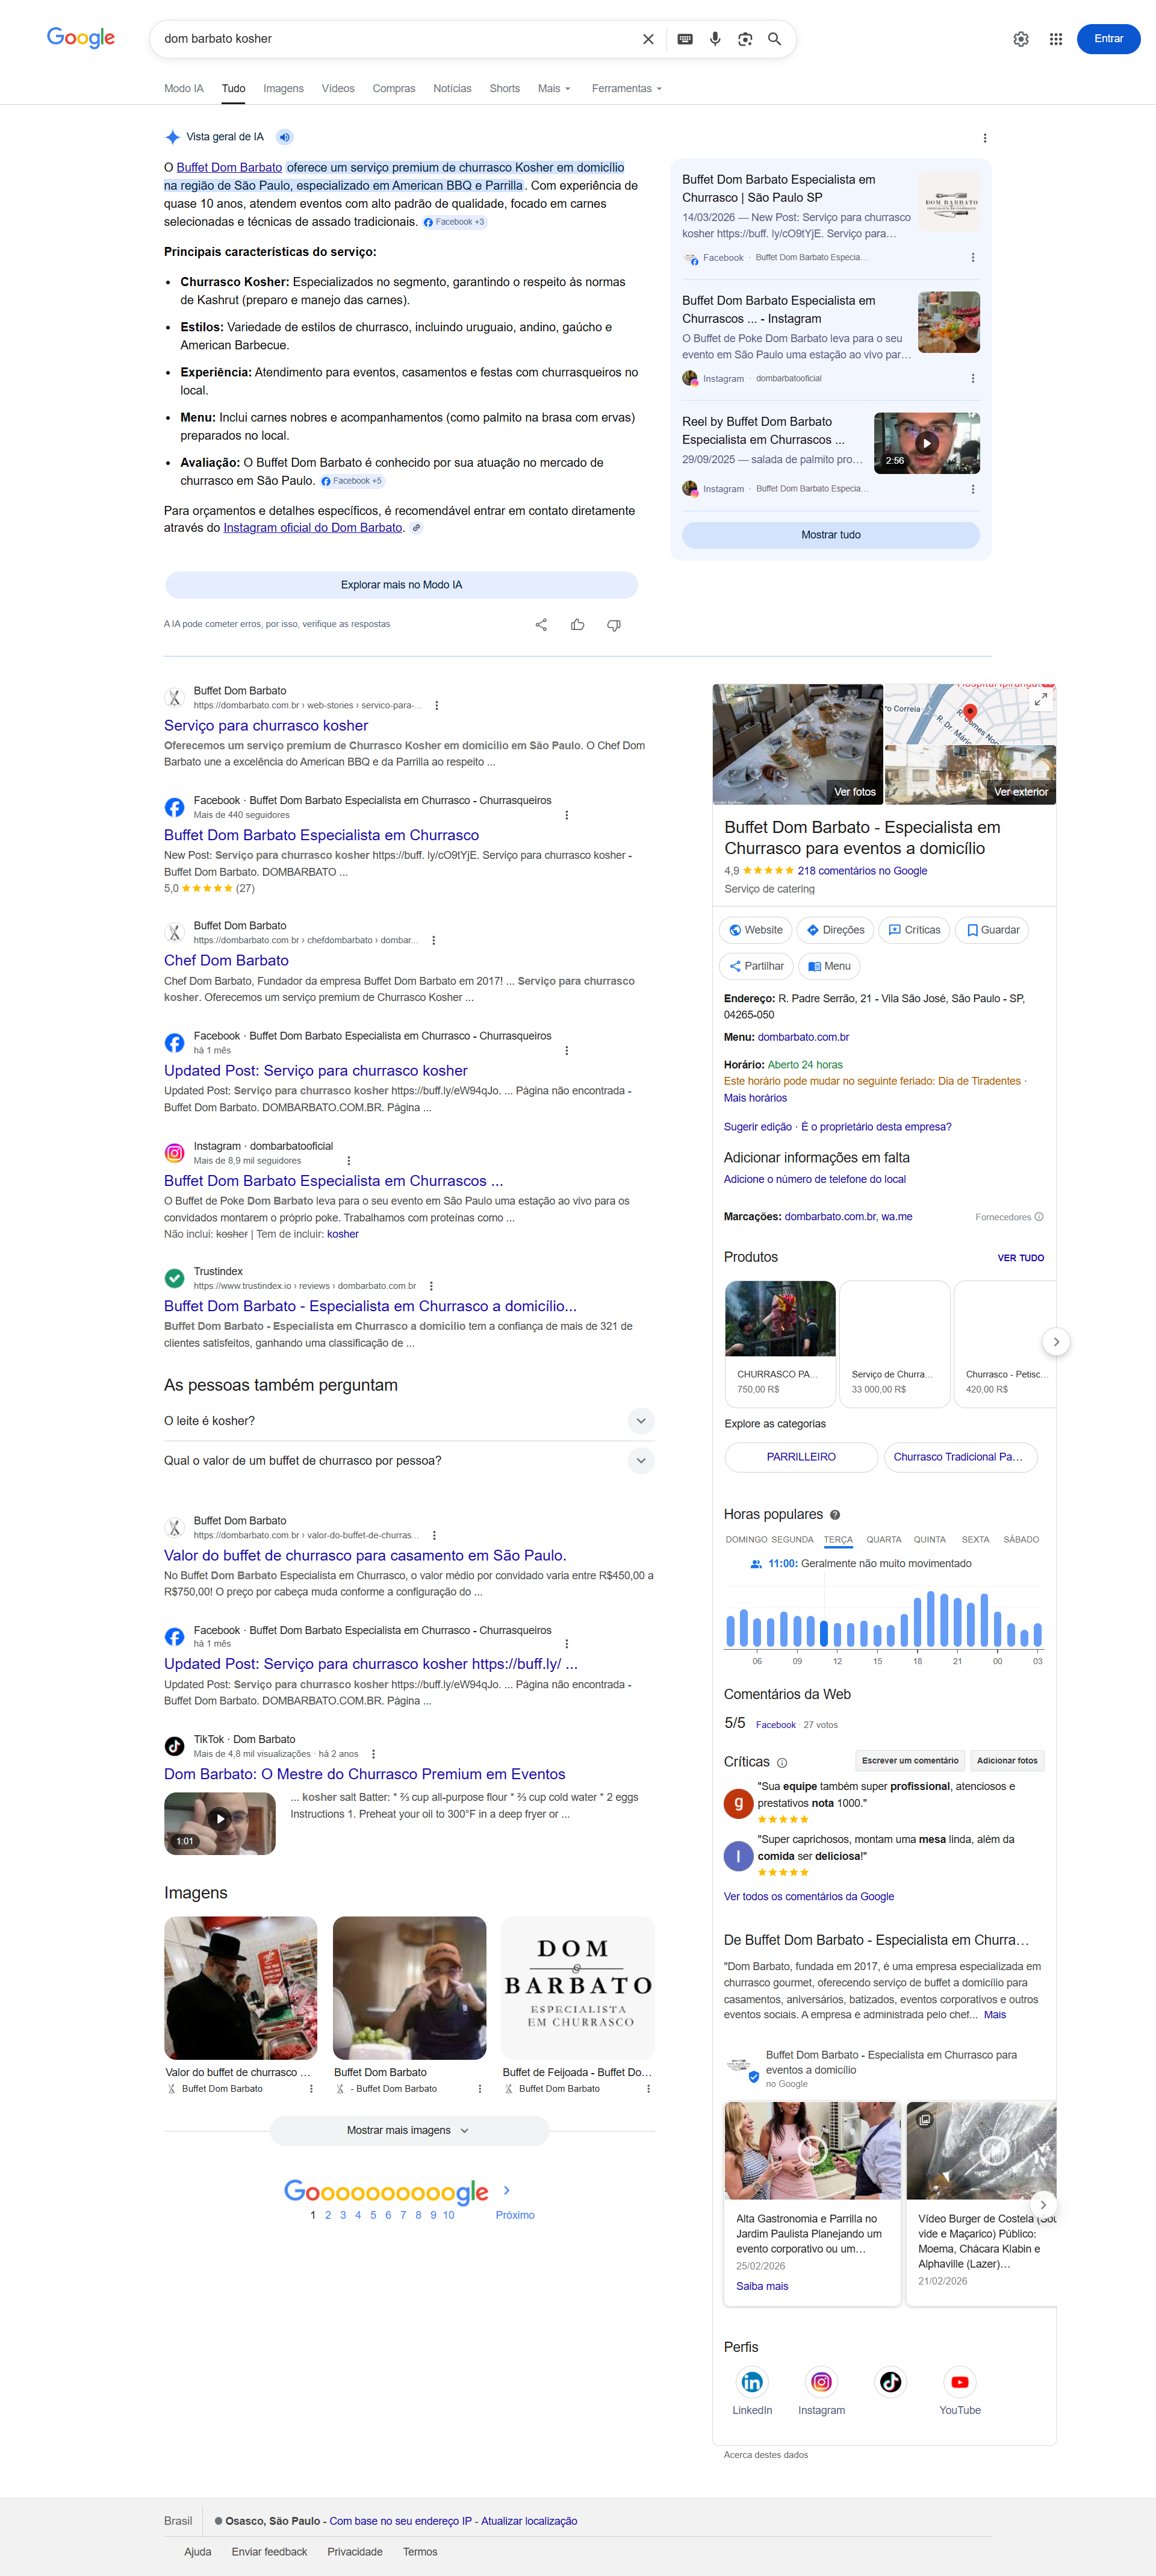Click Escrever um comentário

(x=910, y=1761)
